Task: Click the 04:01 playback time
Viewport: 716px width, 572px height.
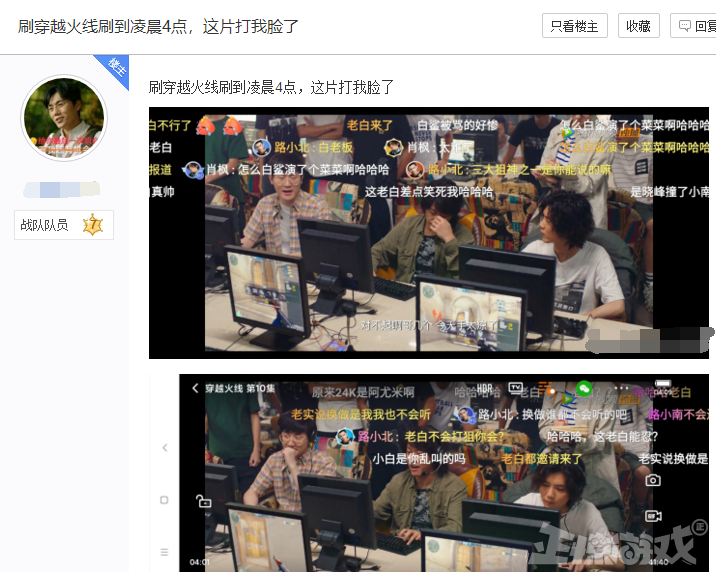Action: click(x=200, y=562)
